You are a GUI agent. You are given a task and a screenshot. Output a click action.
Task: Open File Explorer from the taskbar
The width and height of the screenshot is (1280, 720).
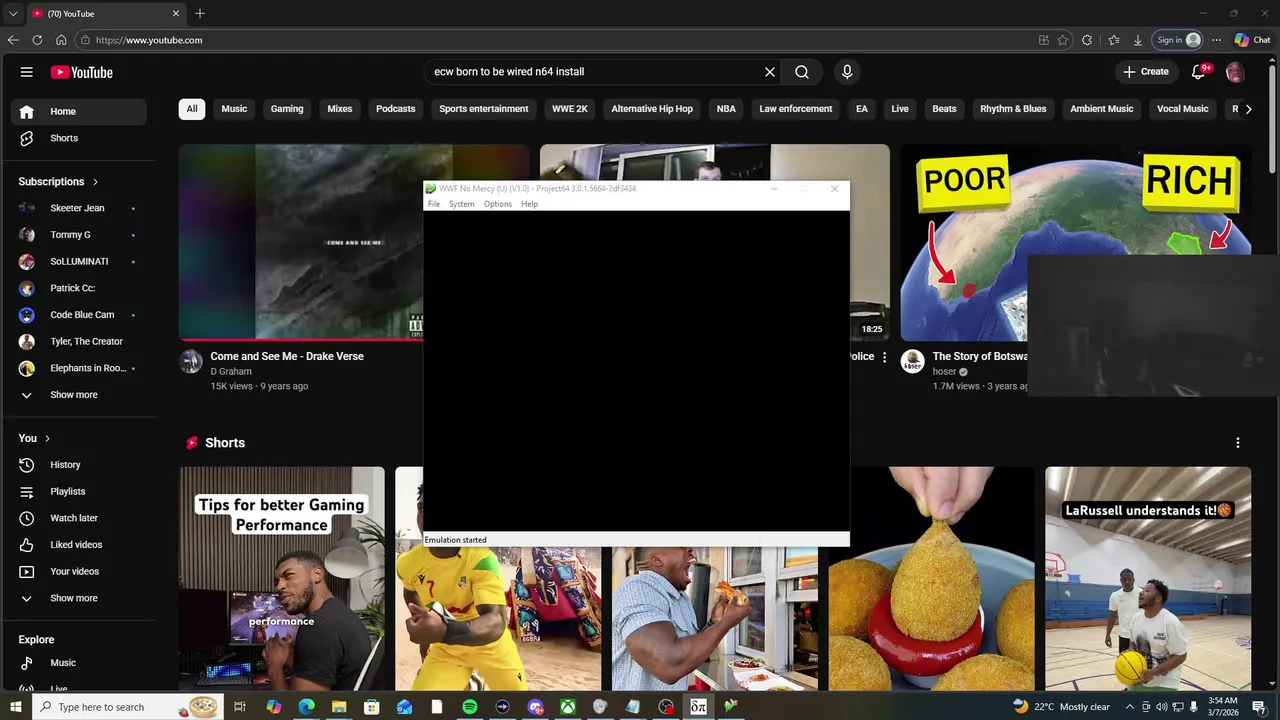coord(339,707)
